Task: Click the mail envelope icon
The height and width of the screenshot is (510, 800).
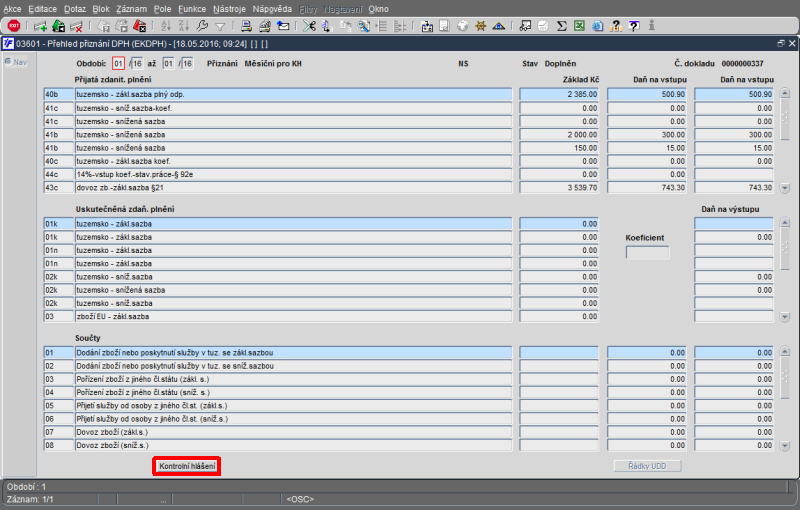Action: (x=283, y=26)
